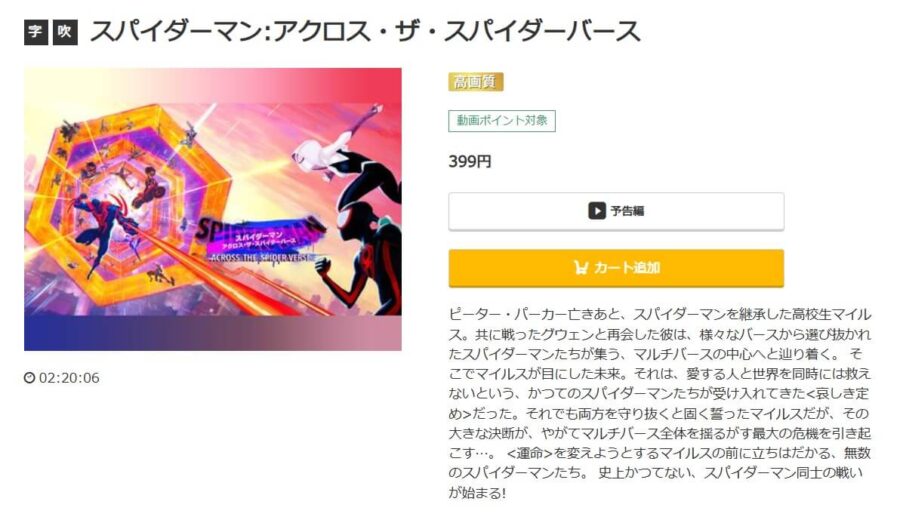Click the 吹 dubbed badge icon
The height and width of the screenshot is (526, 900).
tap(65, 32)
